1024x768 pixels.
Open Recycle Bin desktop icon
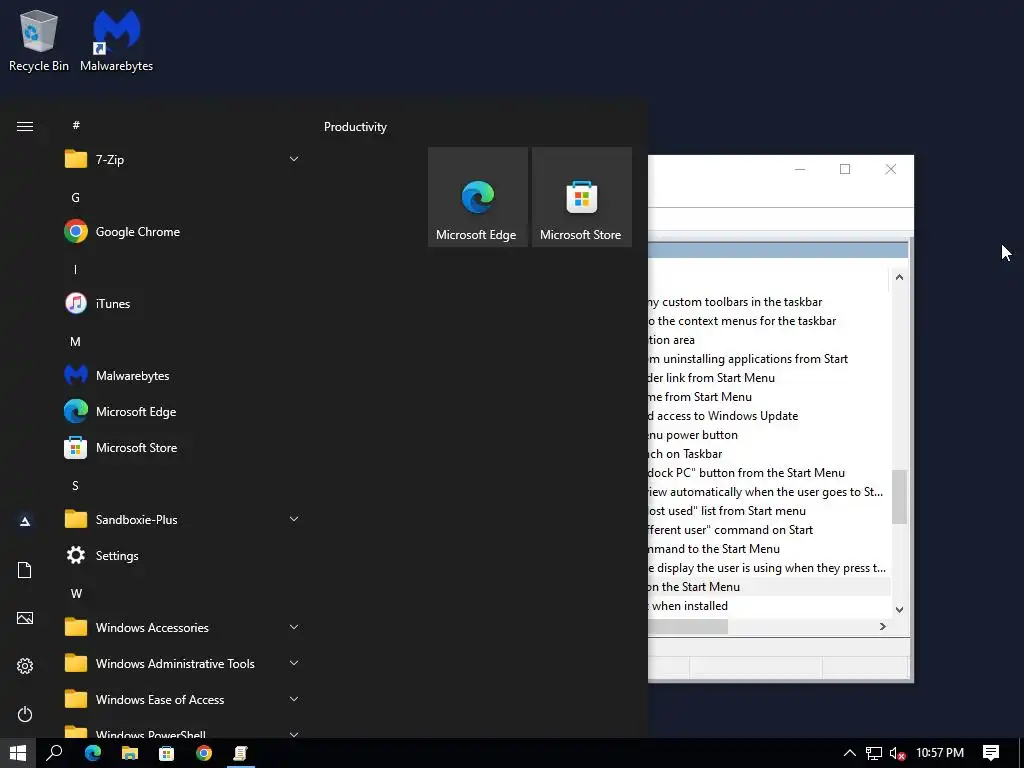pos(39,40)
